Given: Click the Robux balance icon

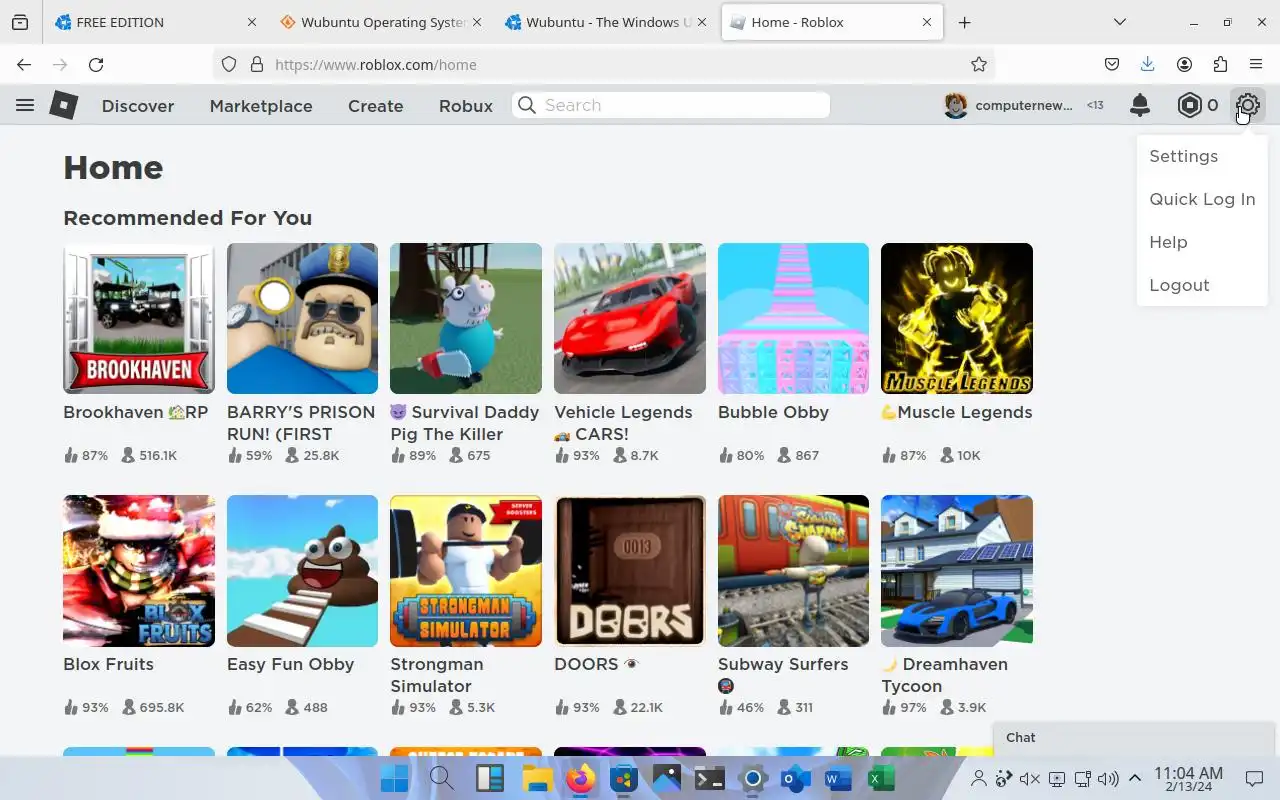Looking at the screenshot, I should click(1189, 105).
